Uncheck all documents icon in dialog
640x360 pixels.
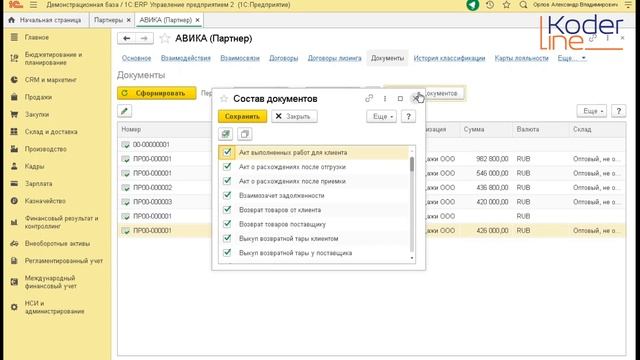244,134
